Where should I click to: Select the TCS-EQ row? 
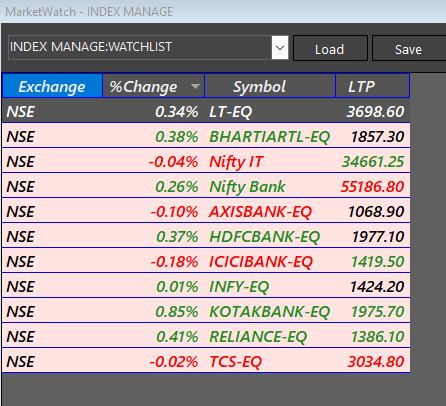click(x=206, y=361)
